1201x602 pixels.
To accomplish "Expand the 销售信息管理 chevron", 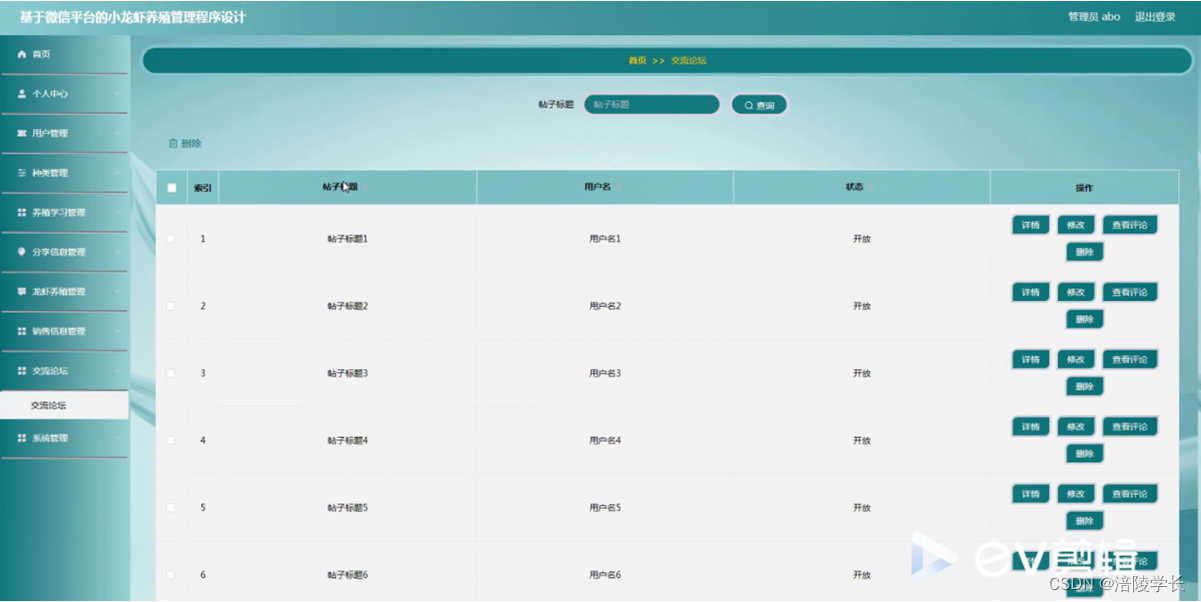I will pyautogui.click(x=117, y=331).
